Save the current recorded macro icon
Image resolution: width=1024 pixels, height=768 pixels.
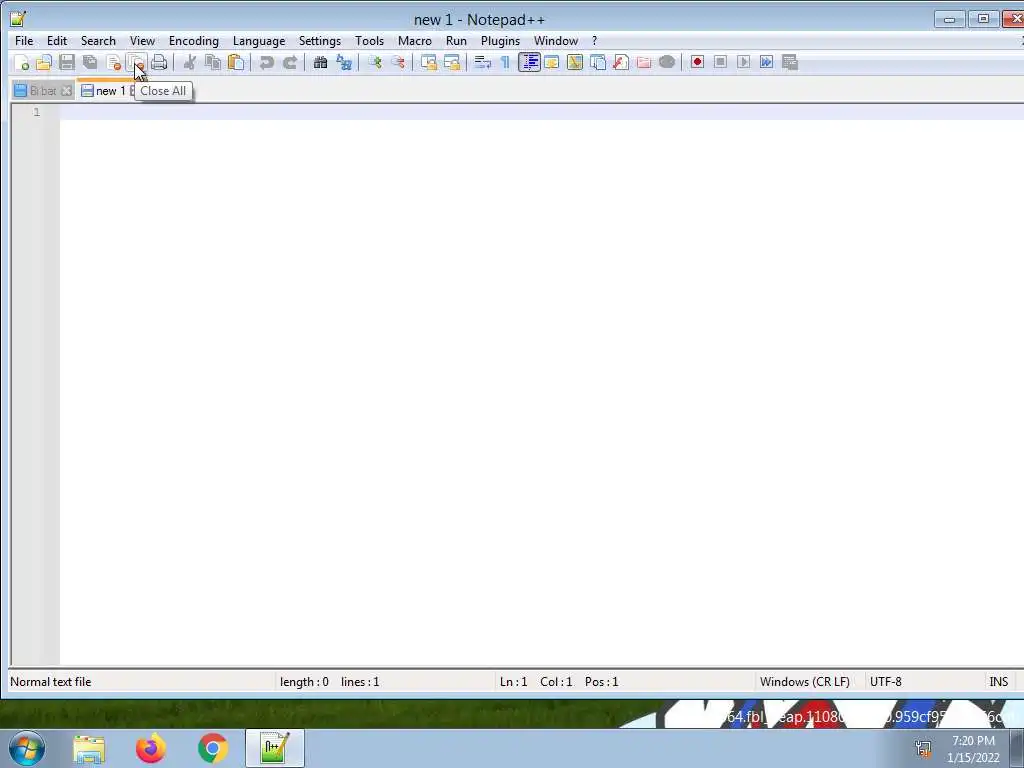click(x=790, y=62)
